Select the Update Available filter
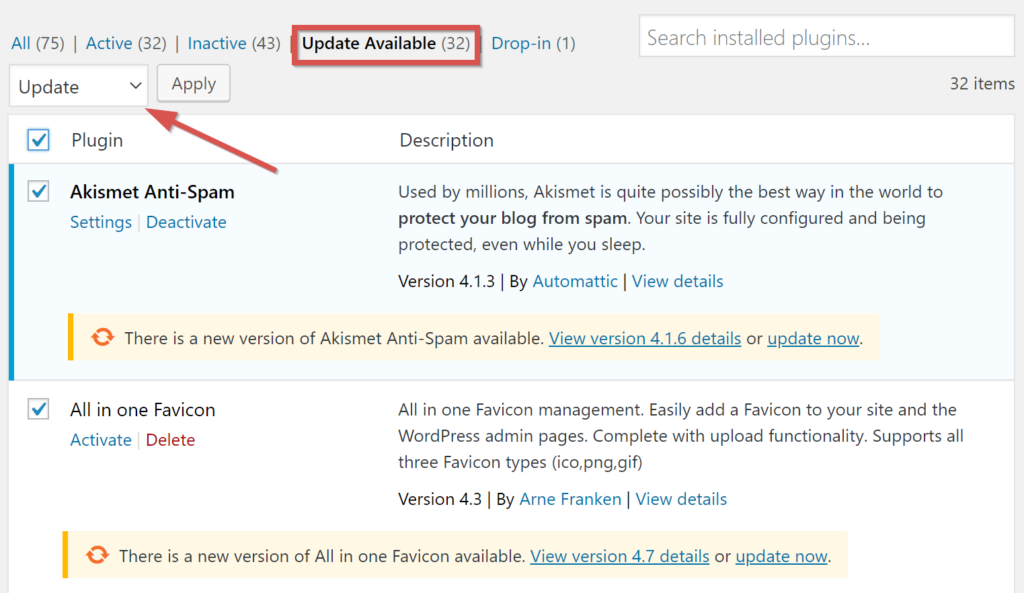Screen dimensions: 1024x593 coord(385,43)
